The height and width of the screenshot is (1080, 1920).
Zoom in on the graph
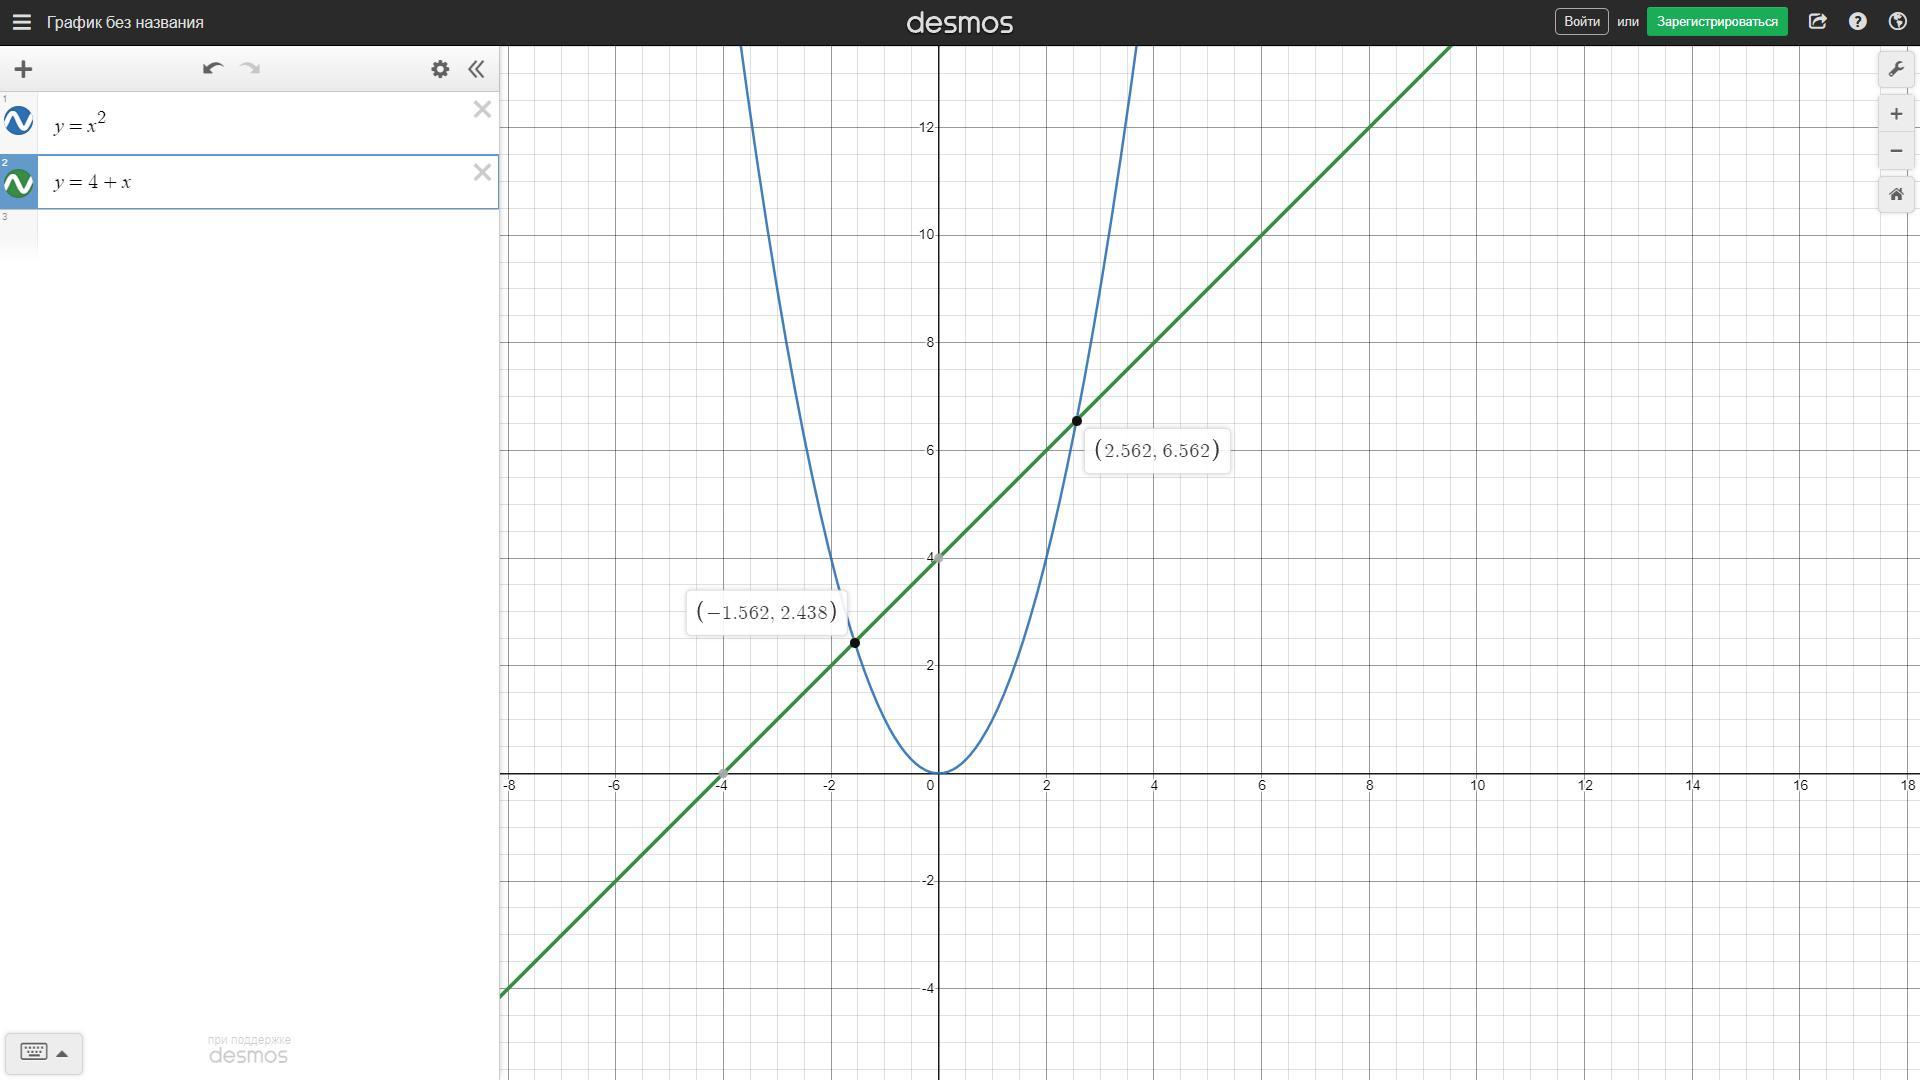(1896, 114)
